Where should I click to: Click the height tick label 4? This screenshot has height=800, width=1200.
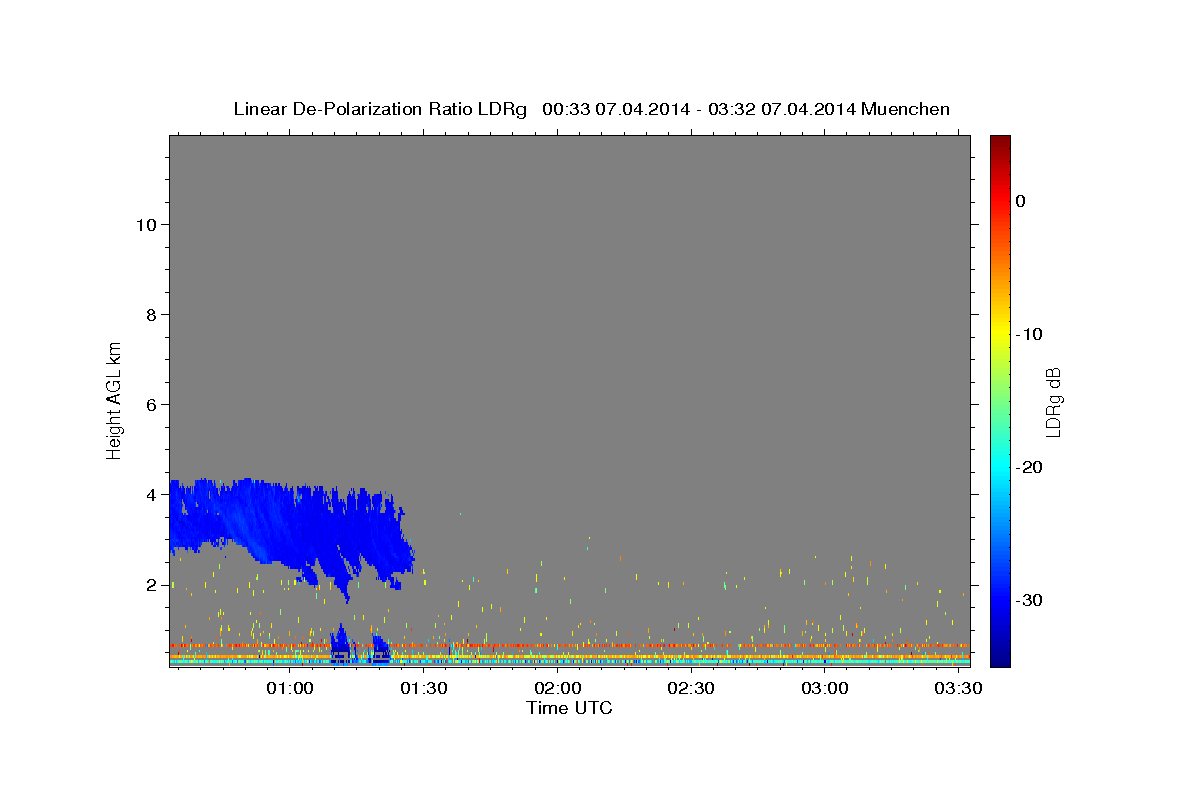click(152, 494)
